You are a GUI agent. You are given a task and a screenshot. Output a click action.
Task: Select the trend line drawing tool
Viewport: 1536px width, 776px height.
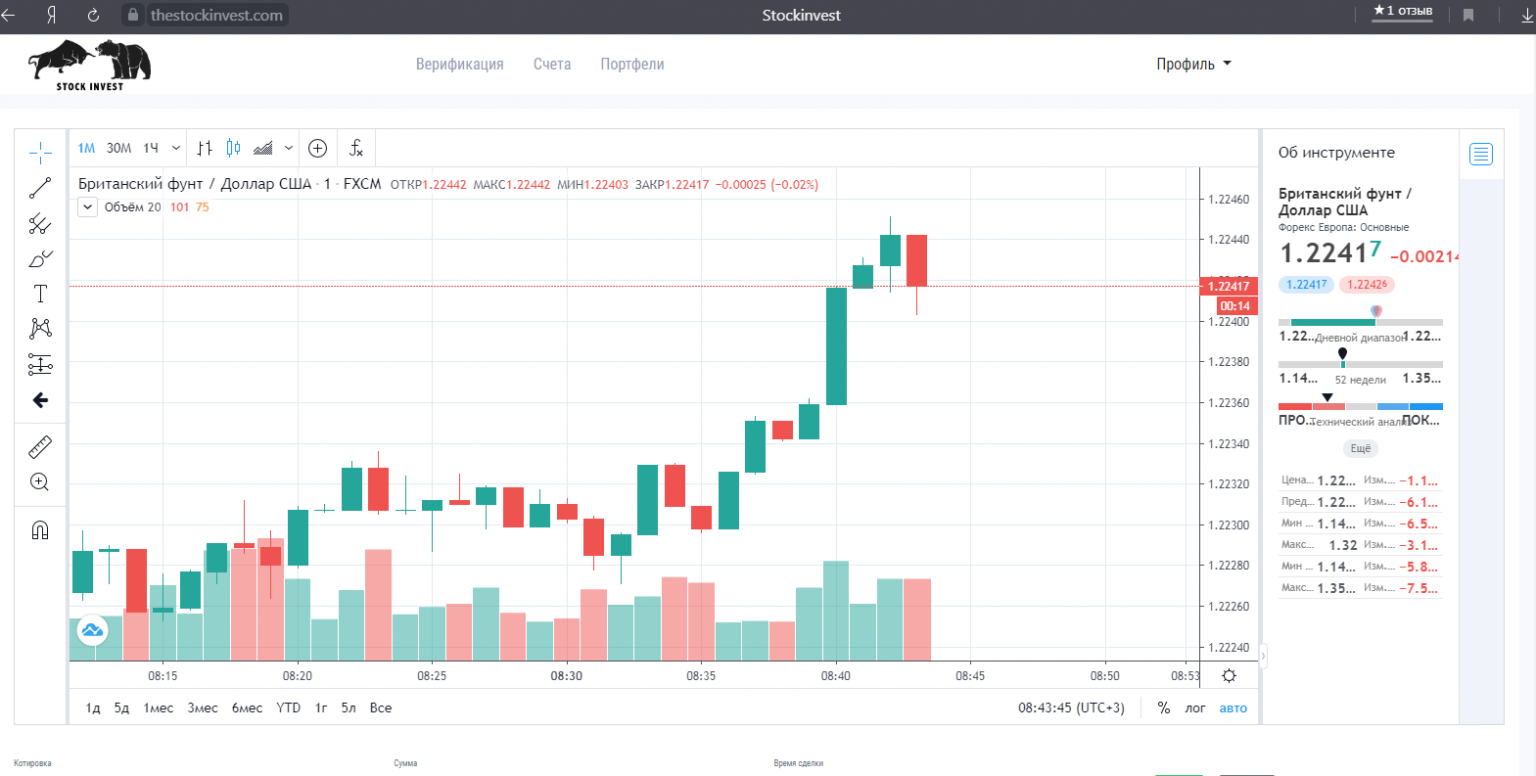[40, 187]
